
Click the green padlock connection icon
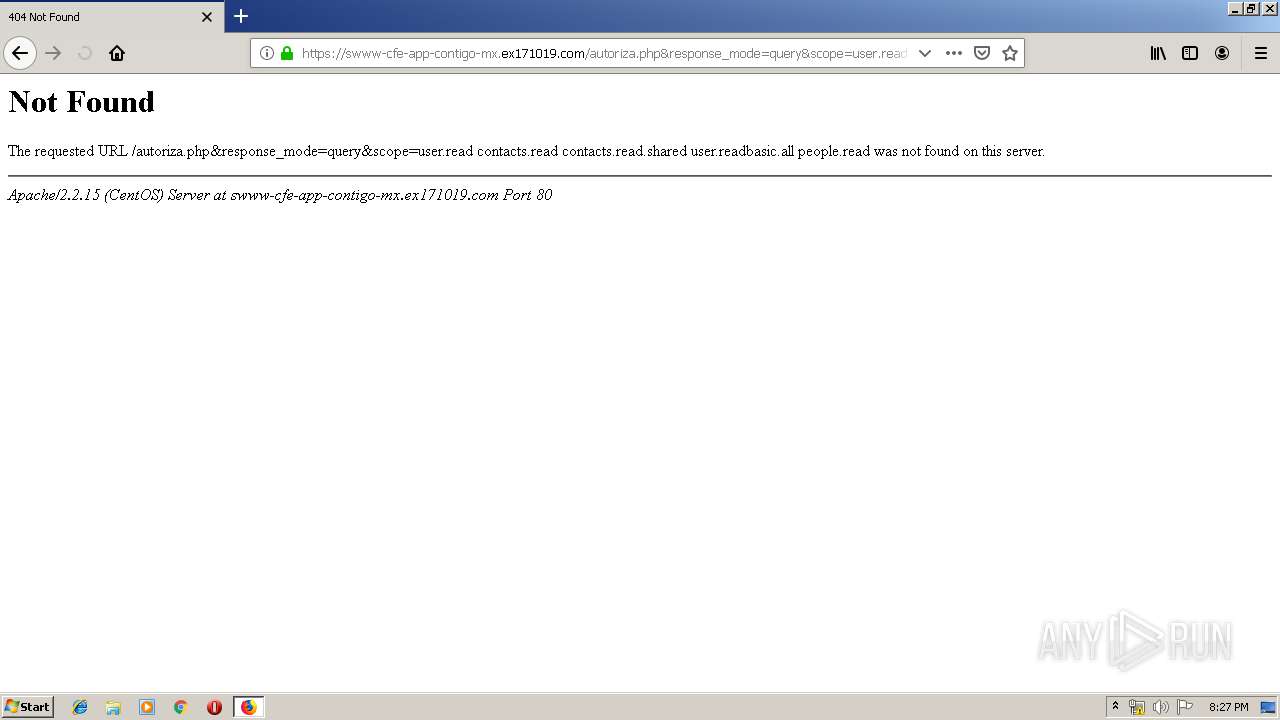pos(287,53)
